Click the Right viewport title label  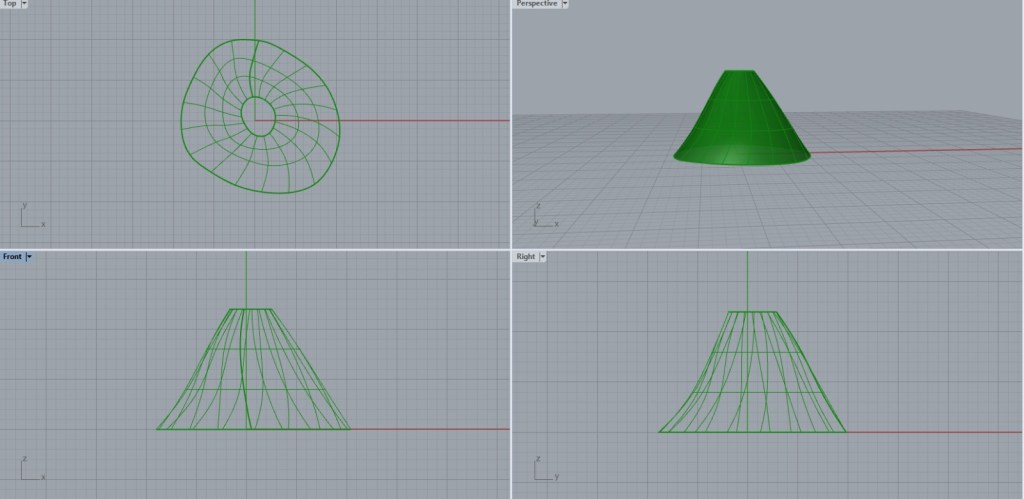point(525,257)
